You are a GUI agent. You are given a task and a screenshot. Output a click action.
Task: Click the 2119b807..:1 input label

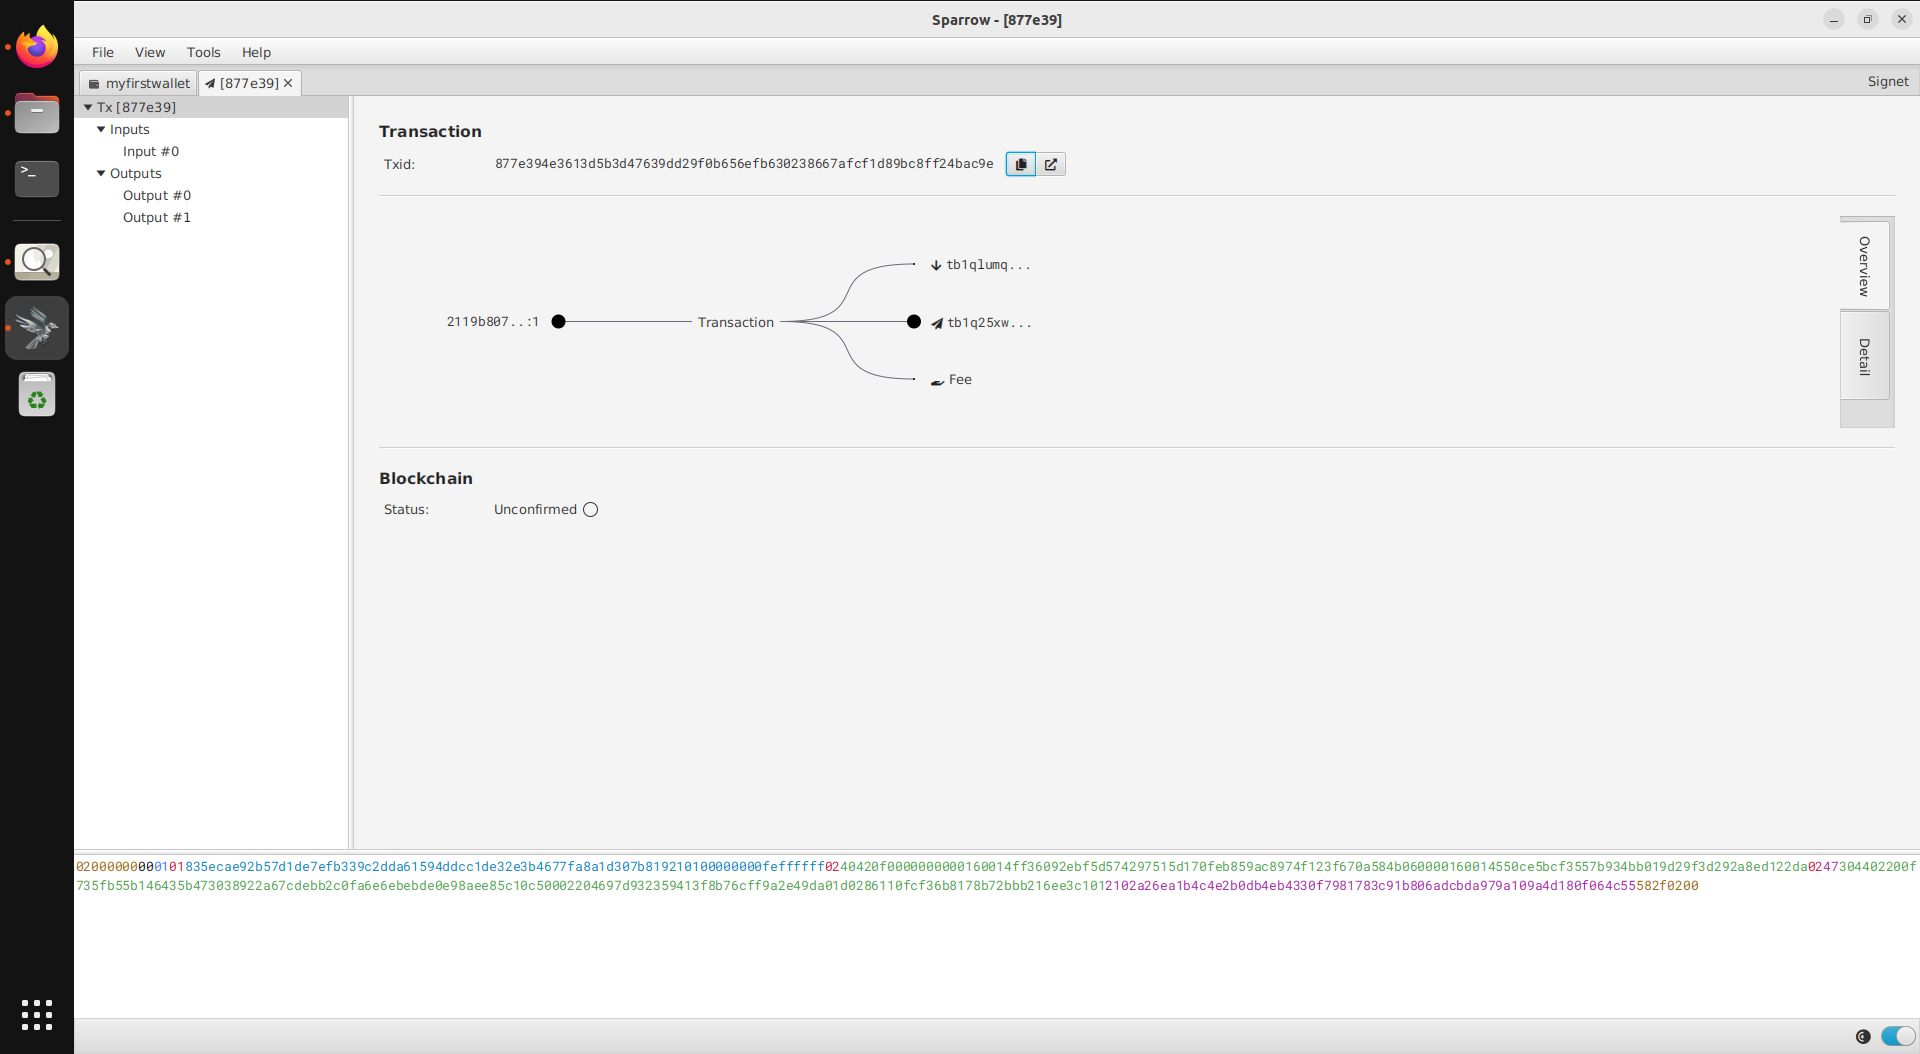coord(493,322)
